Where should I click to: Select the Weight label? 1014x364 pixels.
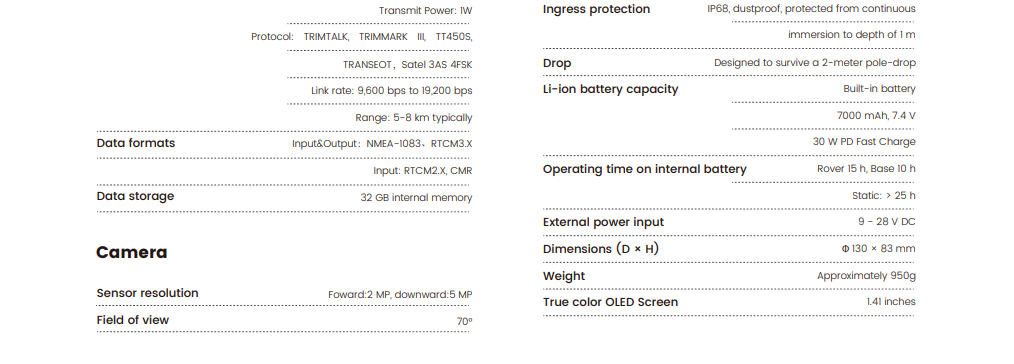563,276
